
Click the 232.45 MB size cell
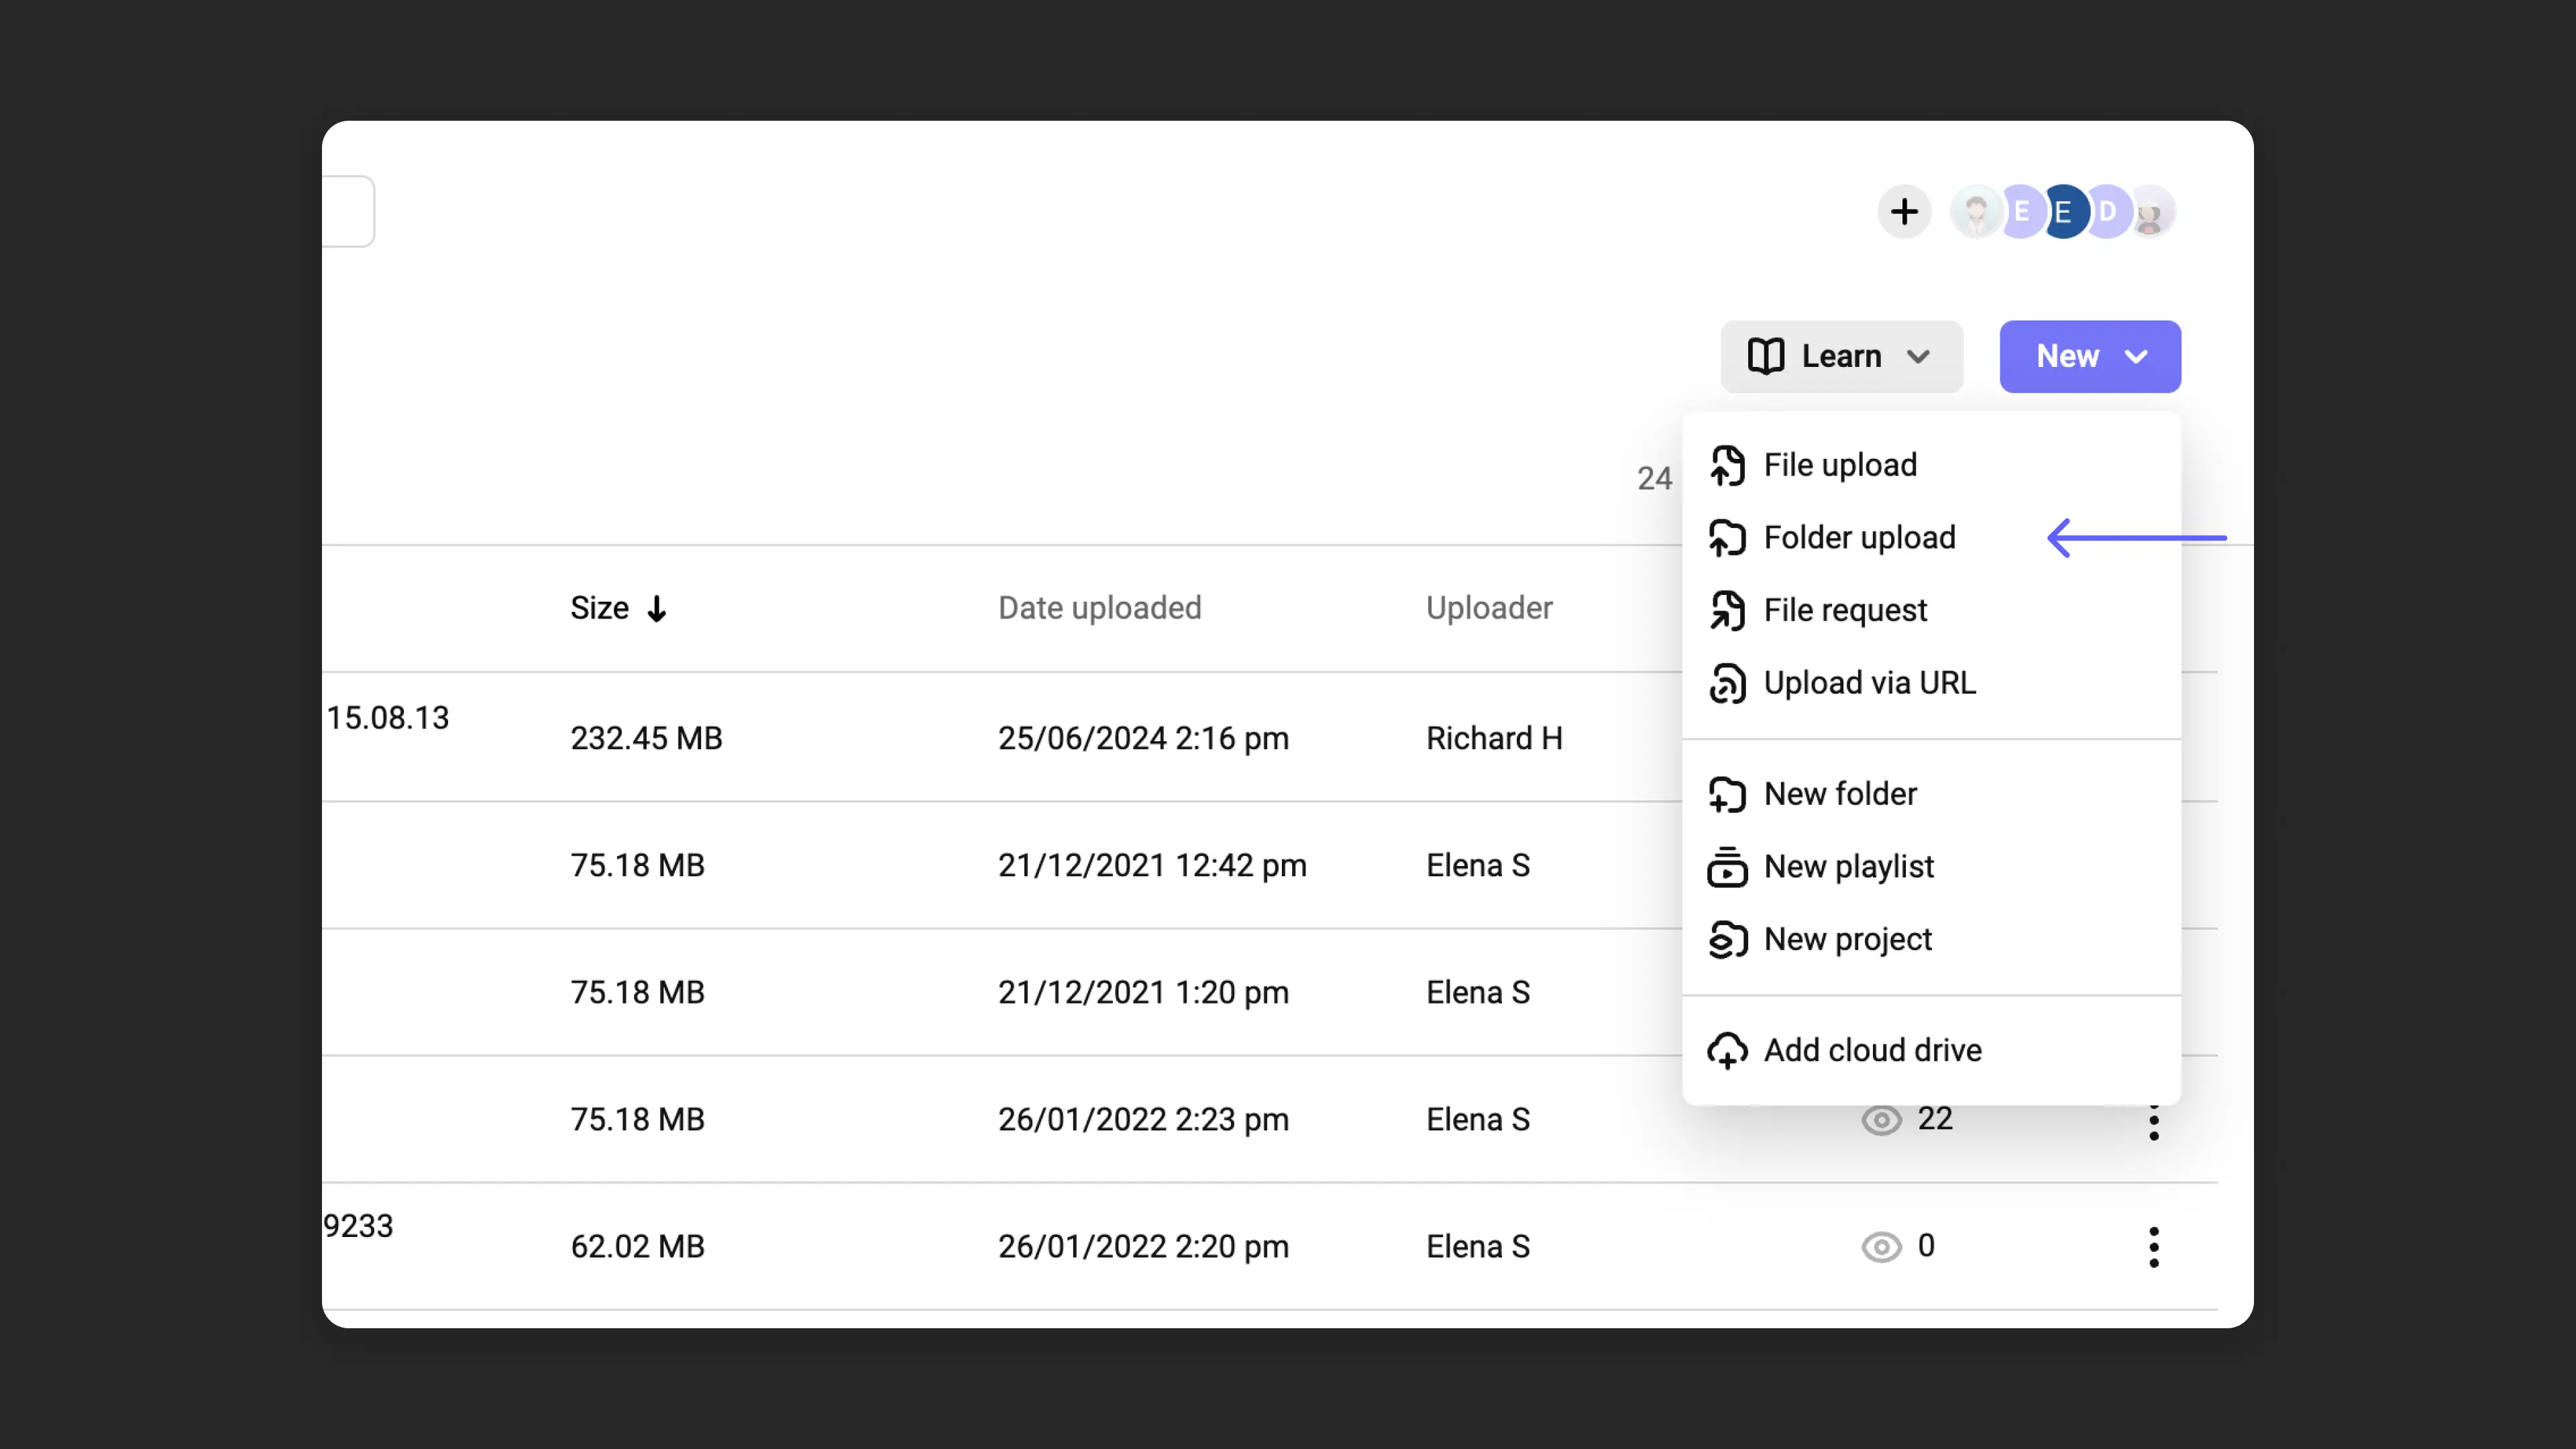click(646, 738)
